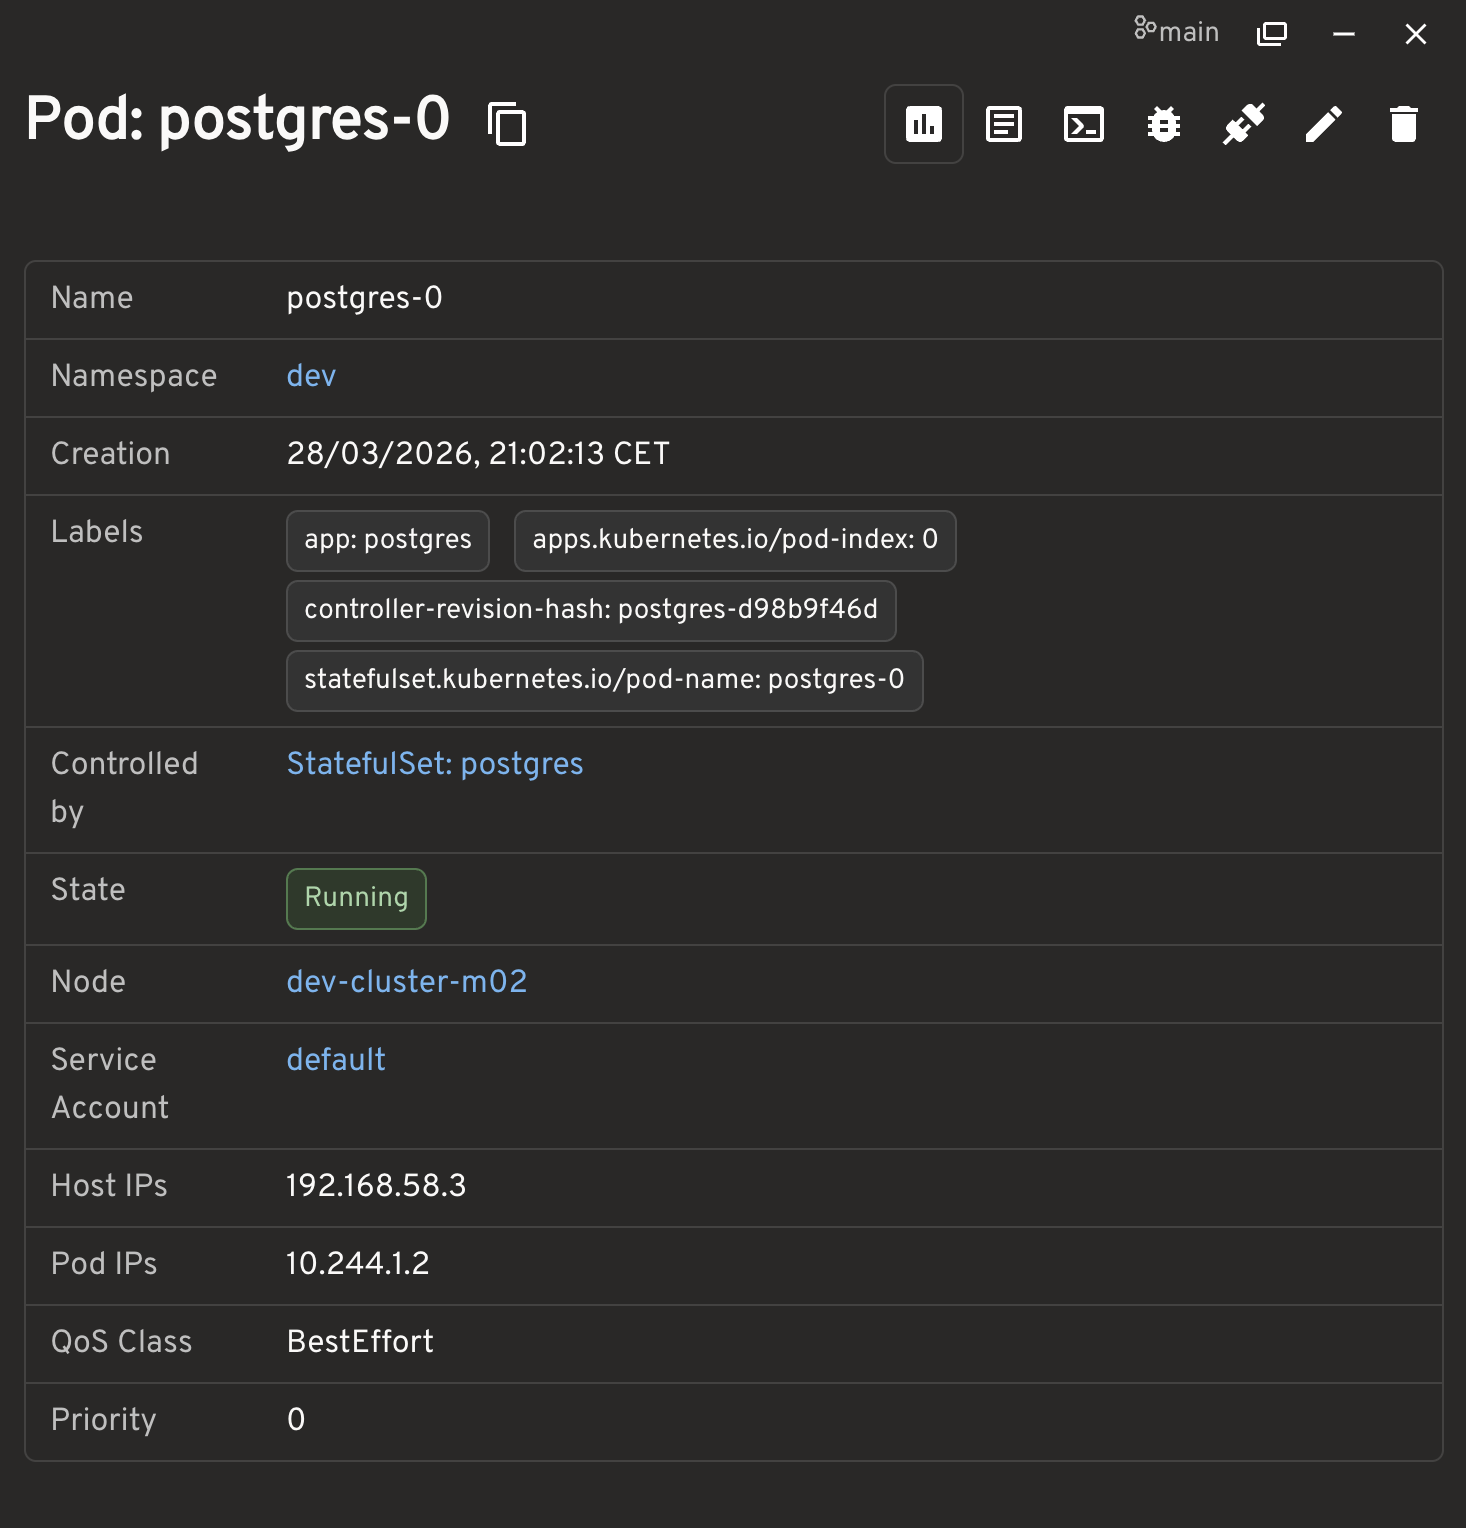
Task: Set up port forwarding for the pod
Action: coord(1243,123)
